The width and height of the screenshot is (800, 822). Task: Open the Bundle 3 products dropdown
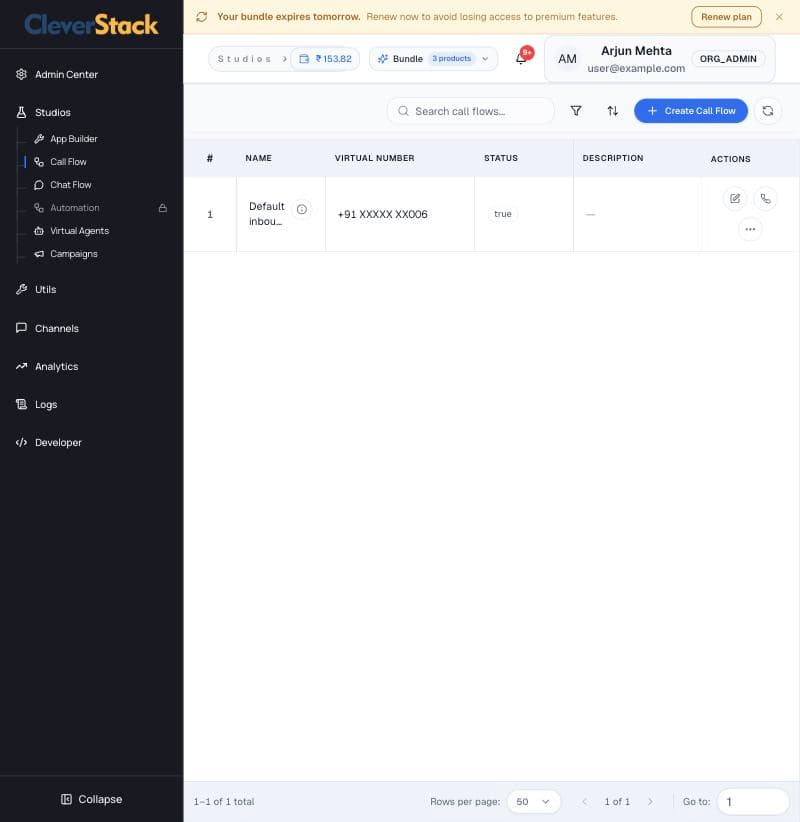click(x=433, y=59)
